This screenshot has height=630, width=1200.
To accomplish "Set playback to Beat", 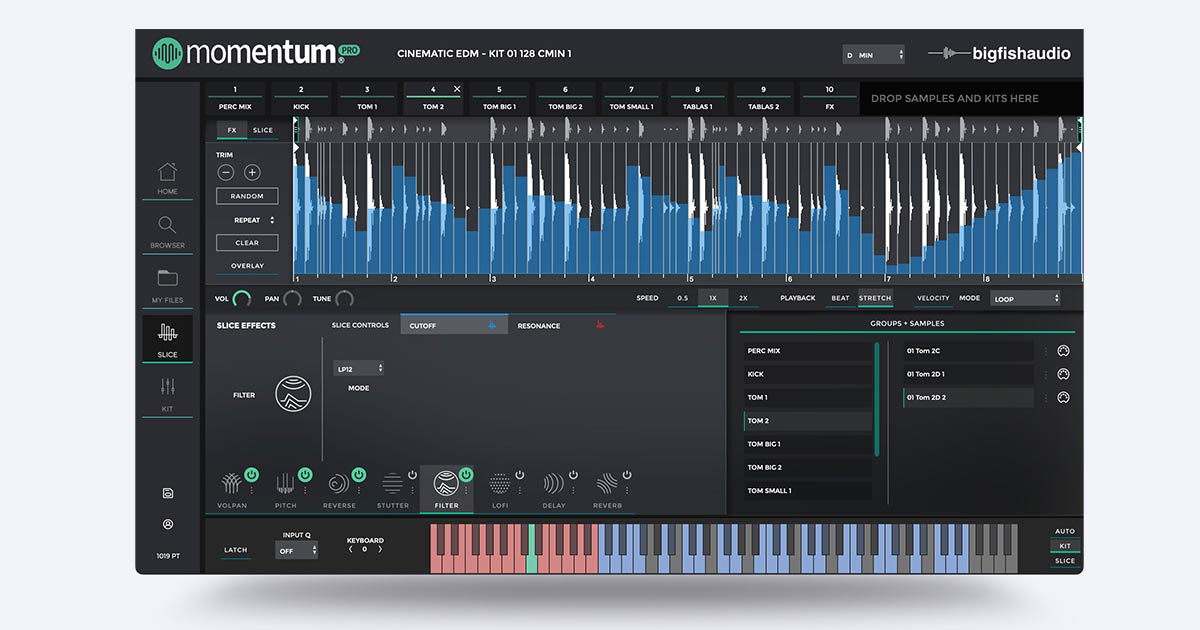I will click(840, 298).
